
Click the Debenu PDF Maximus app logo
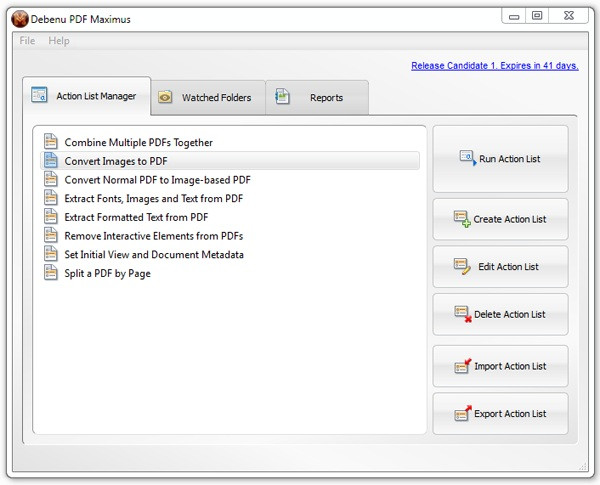point(20,19)
